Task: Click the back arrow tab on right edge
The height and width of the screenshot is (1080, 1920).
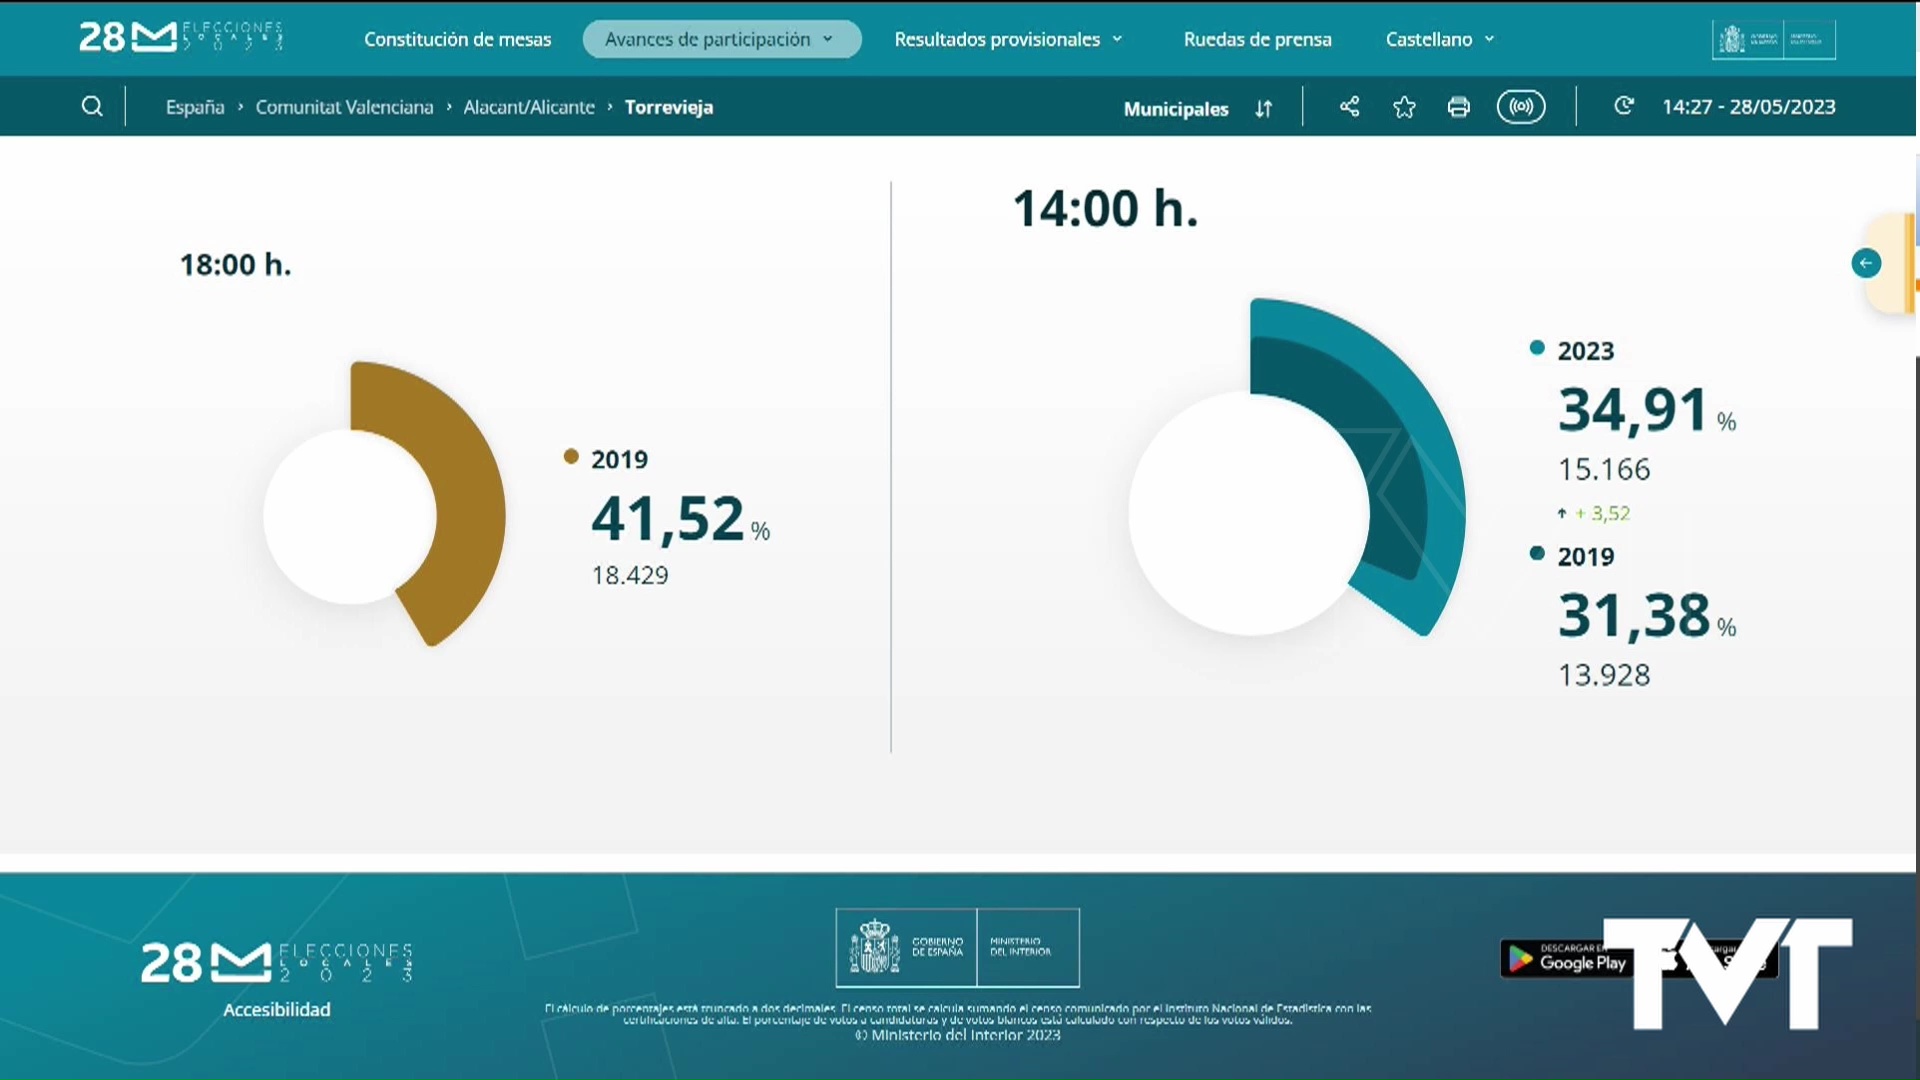Action: [1866, 263]
